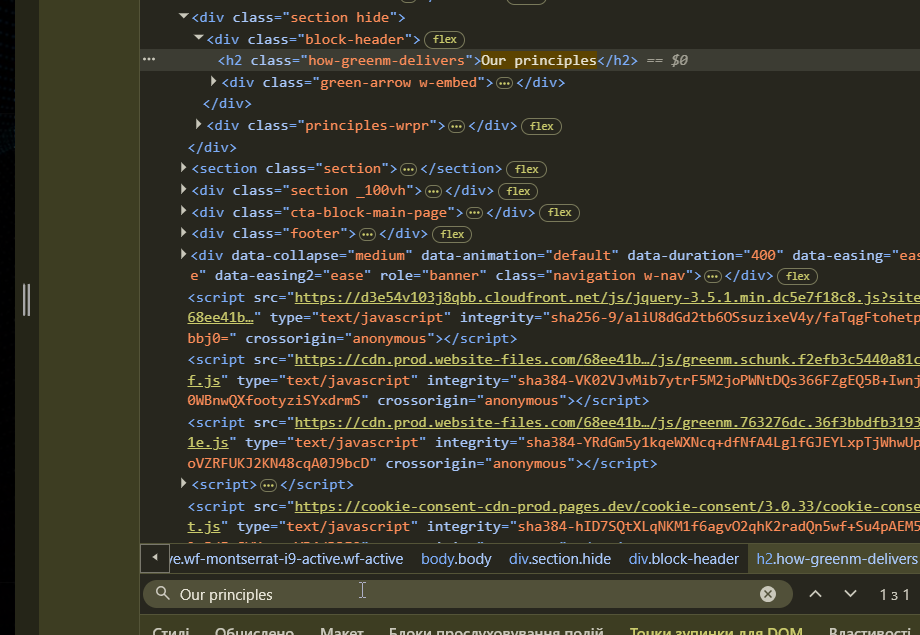Viewport: 920px width, 635px height.
Task: Expand ellipsis in inline script tag
Action: tap(268, 485)
